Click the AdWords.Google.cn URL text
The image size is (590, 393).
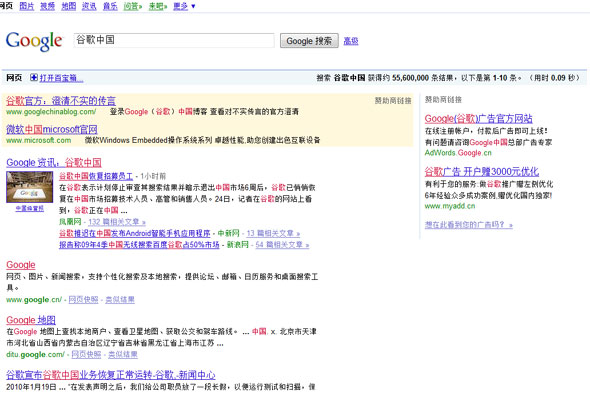458,153
